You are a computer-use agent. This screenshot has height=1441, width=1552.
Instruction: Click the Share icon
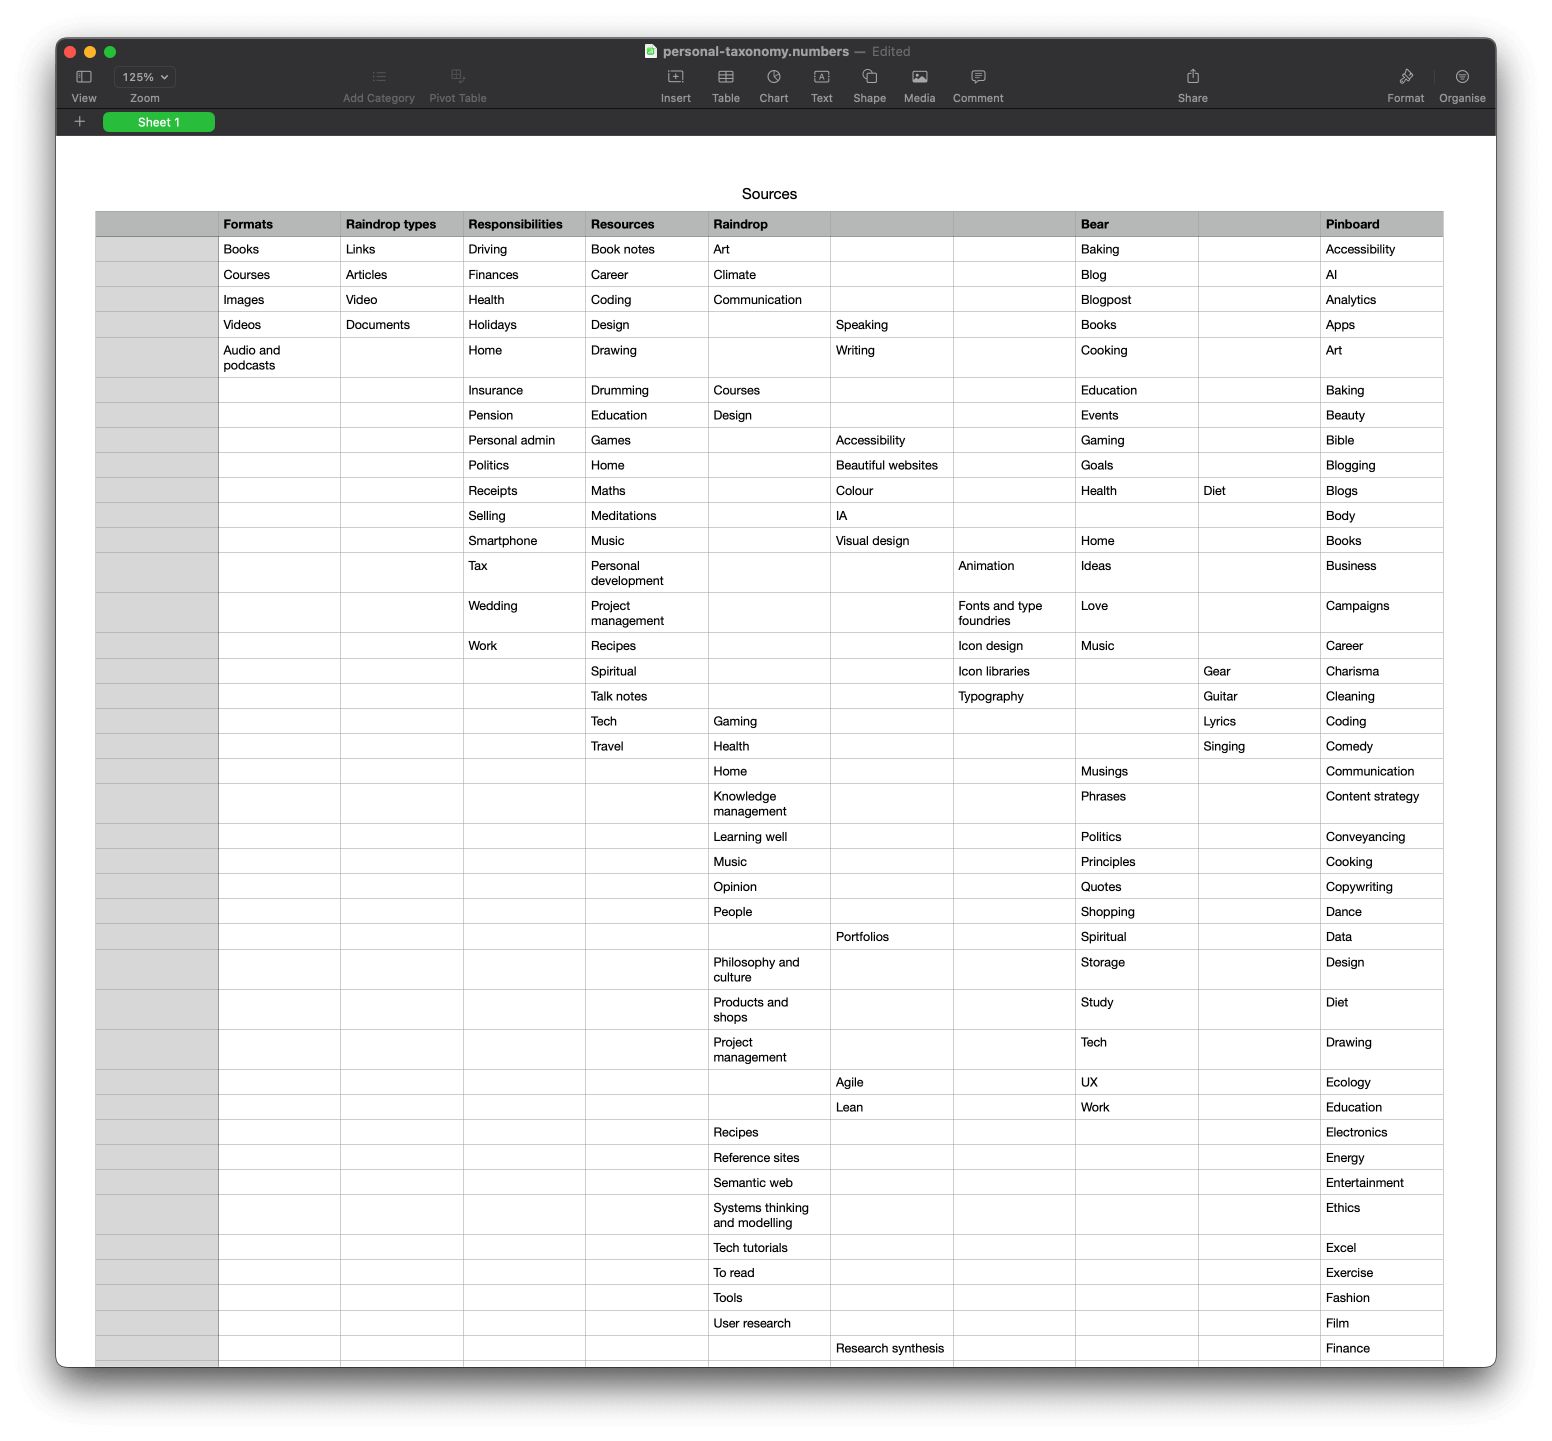(1192, 84)
